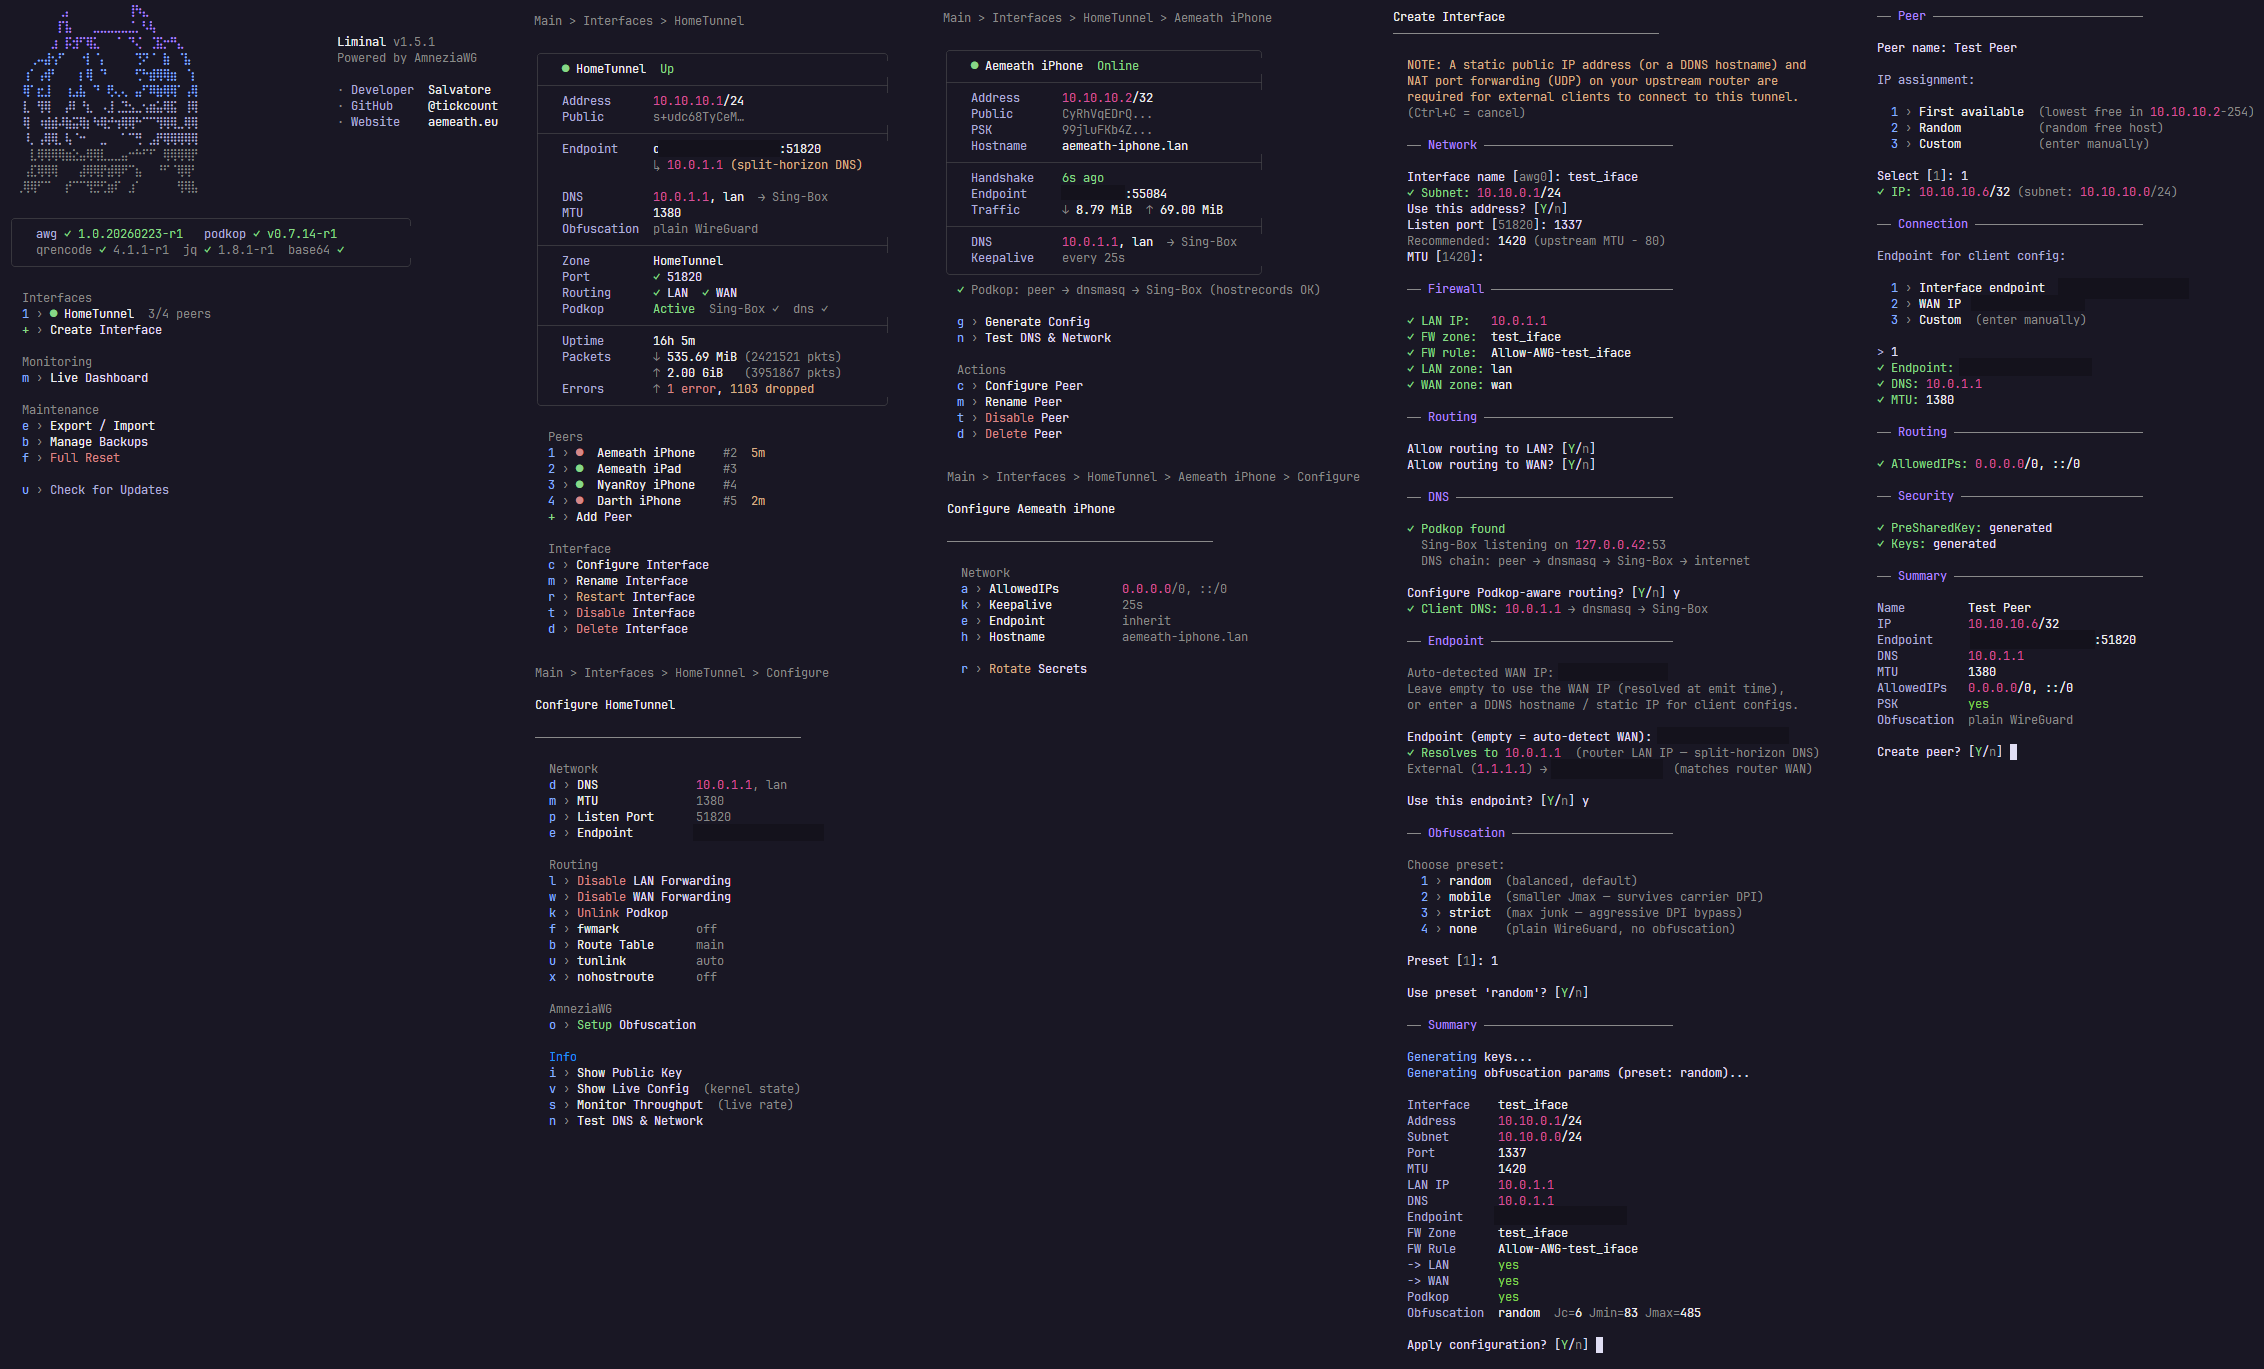Image resolution: width=2264 pixels, height=1369 pixels.
Task: Click Interfaces in HomeTunnel breadcrumb
Action: [x=618, y=21]
